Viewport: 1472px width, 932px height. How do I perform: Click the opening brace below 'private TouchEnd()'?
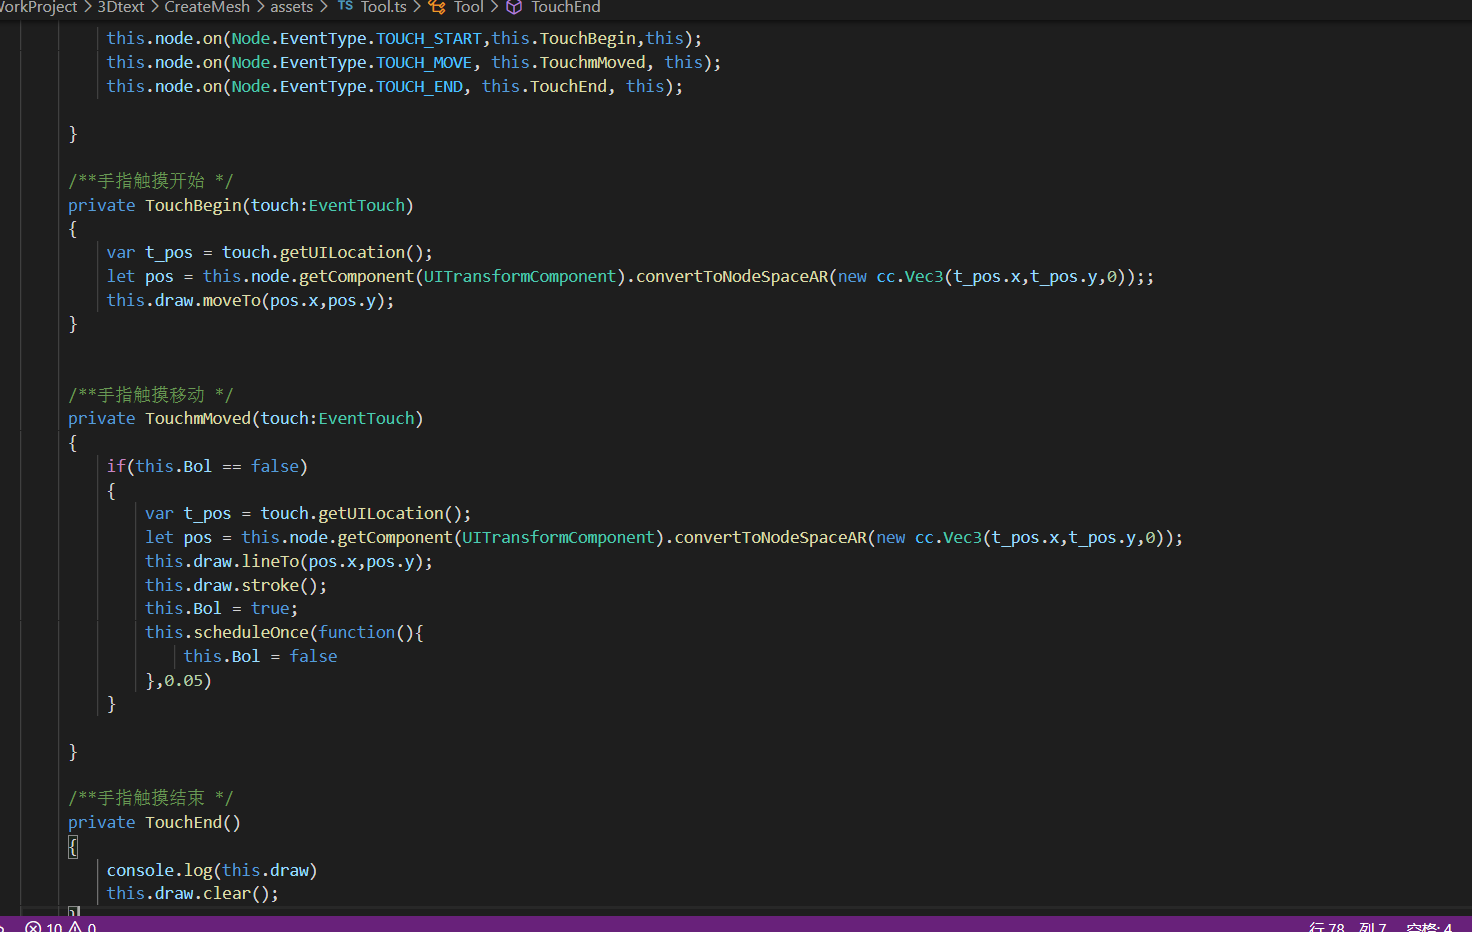(72, 847)
